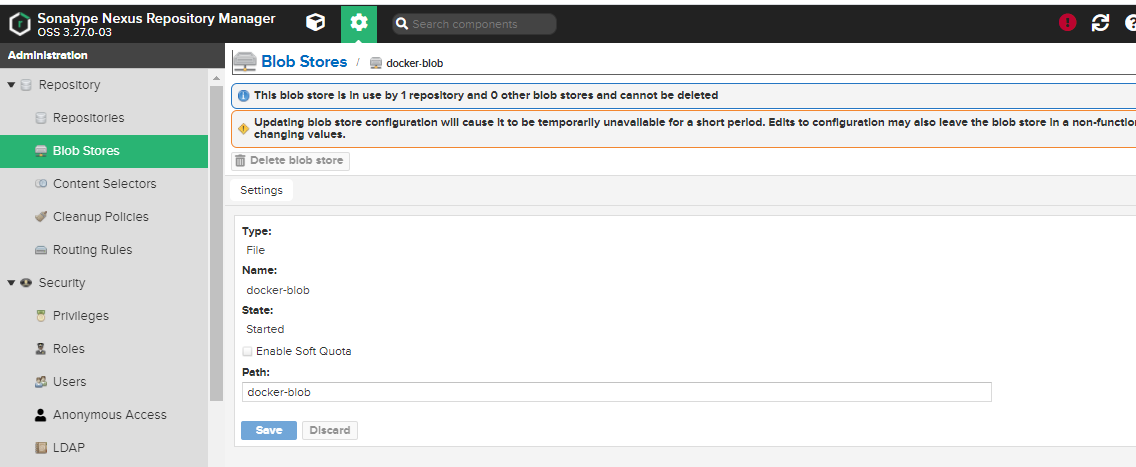The height and width of the screenshot is (467, 1136).
Task: Click the Content Selectors icon in sidebar
Action: click(x=41, y=184)
